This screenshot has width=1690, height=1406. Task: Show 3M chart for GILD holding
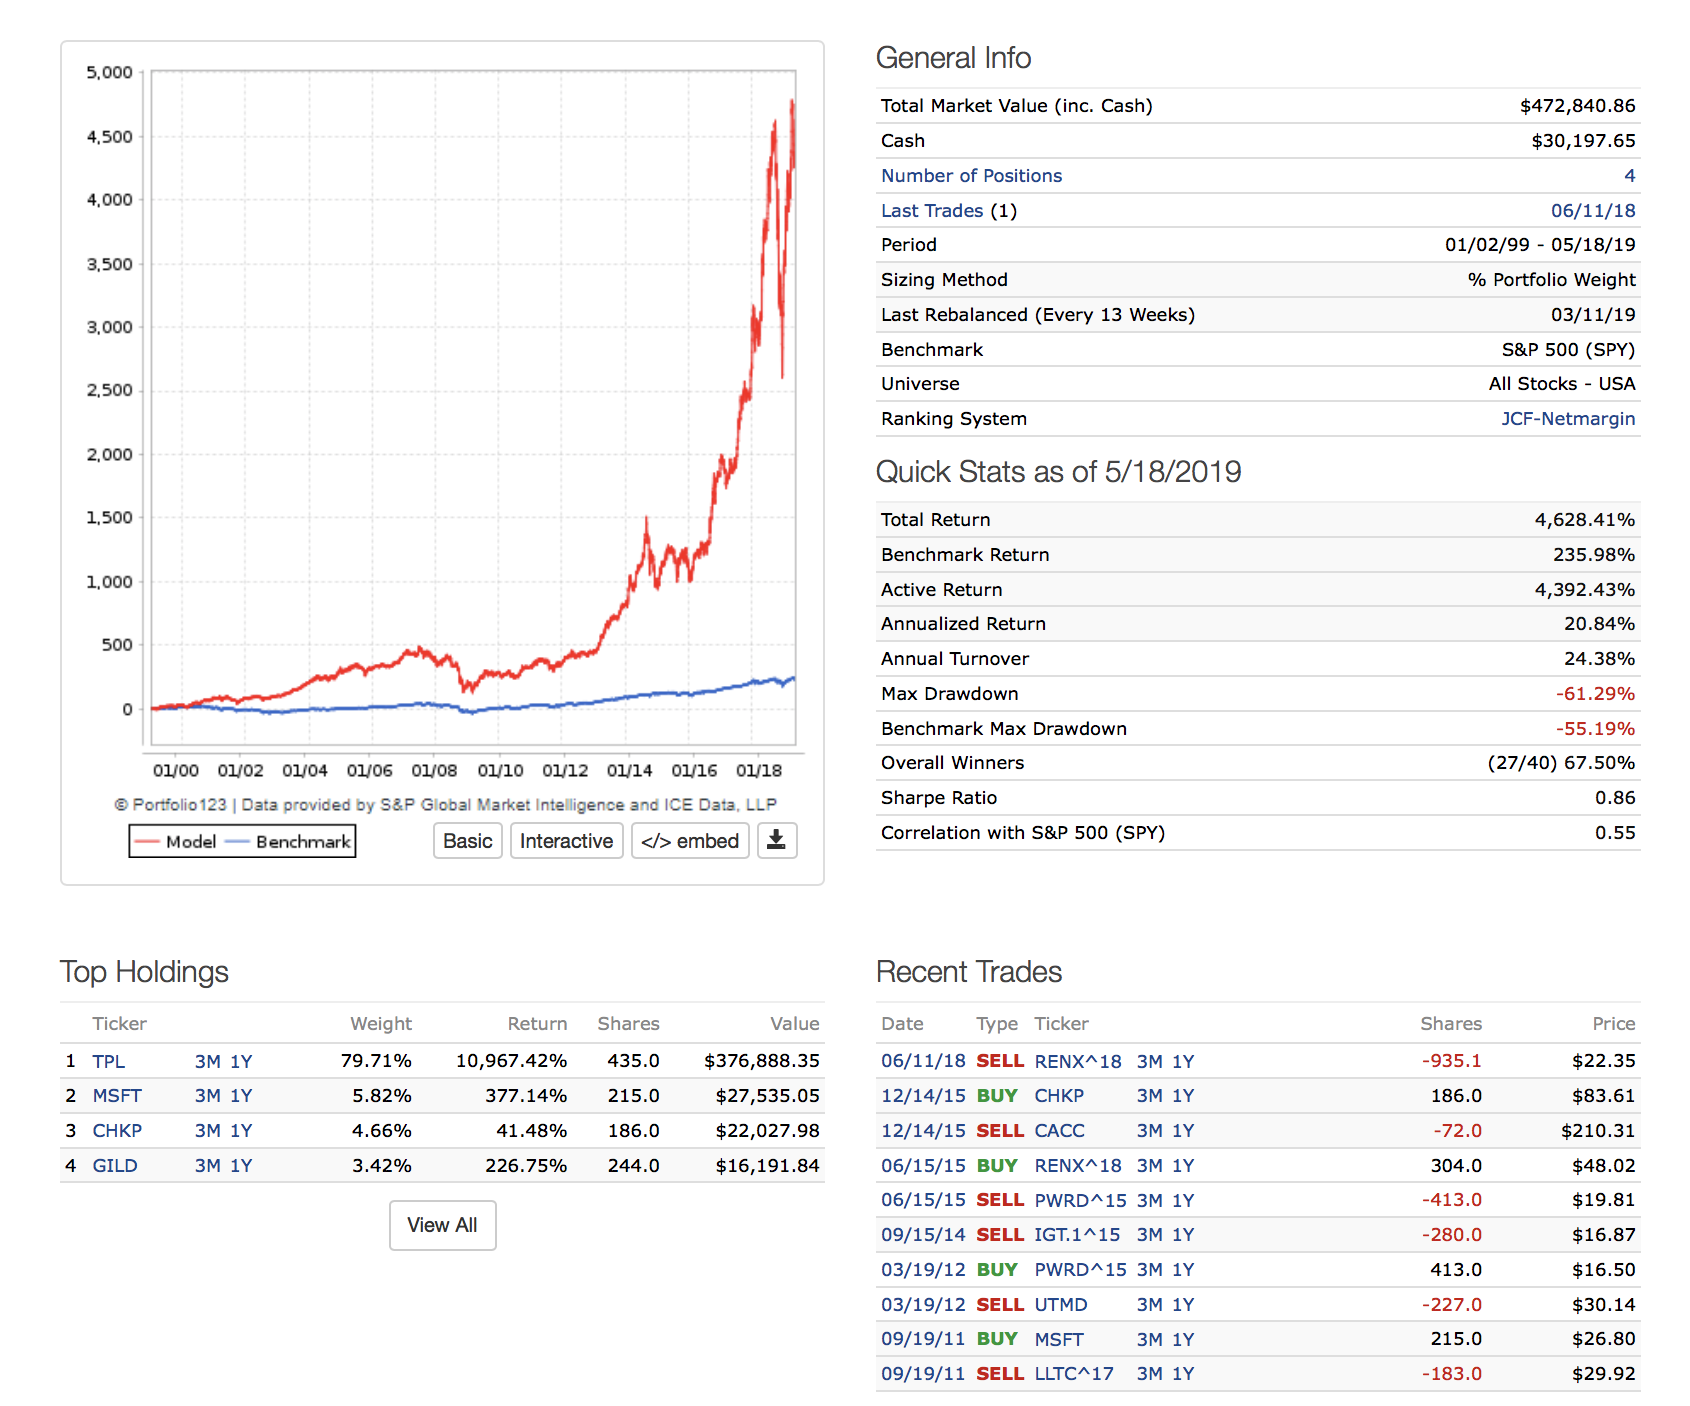207,1166
